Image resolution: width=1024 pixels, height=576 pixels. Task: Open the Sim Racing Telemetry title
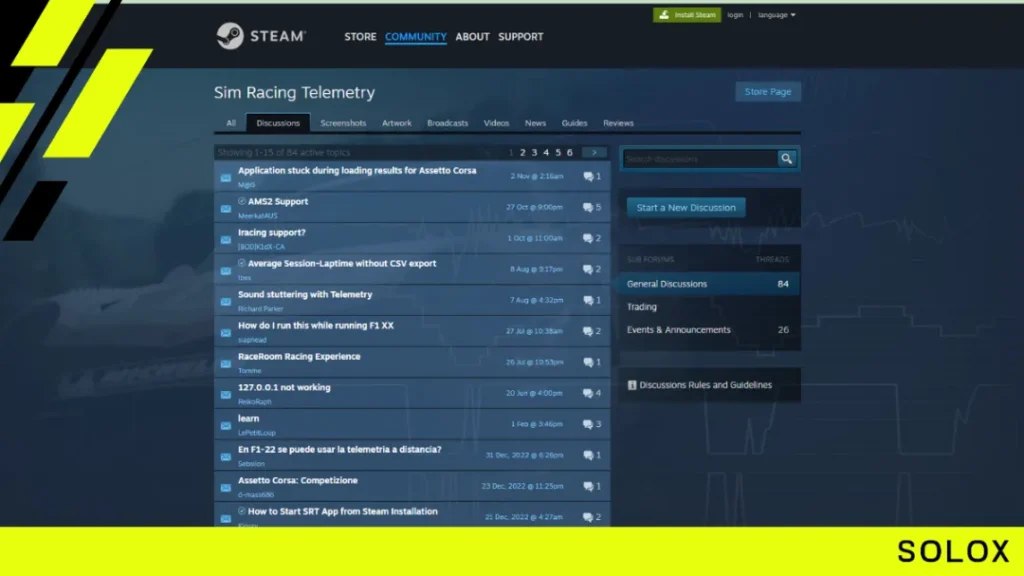coord(295,92)
